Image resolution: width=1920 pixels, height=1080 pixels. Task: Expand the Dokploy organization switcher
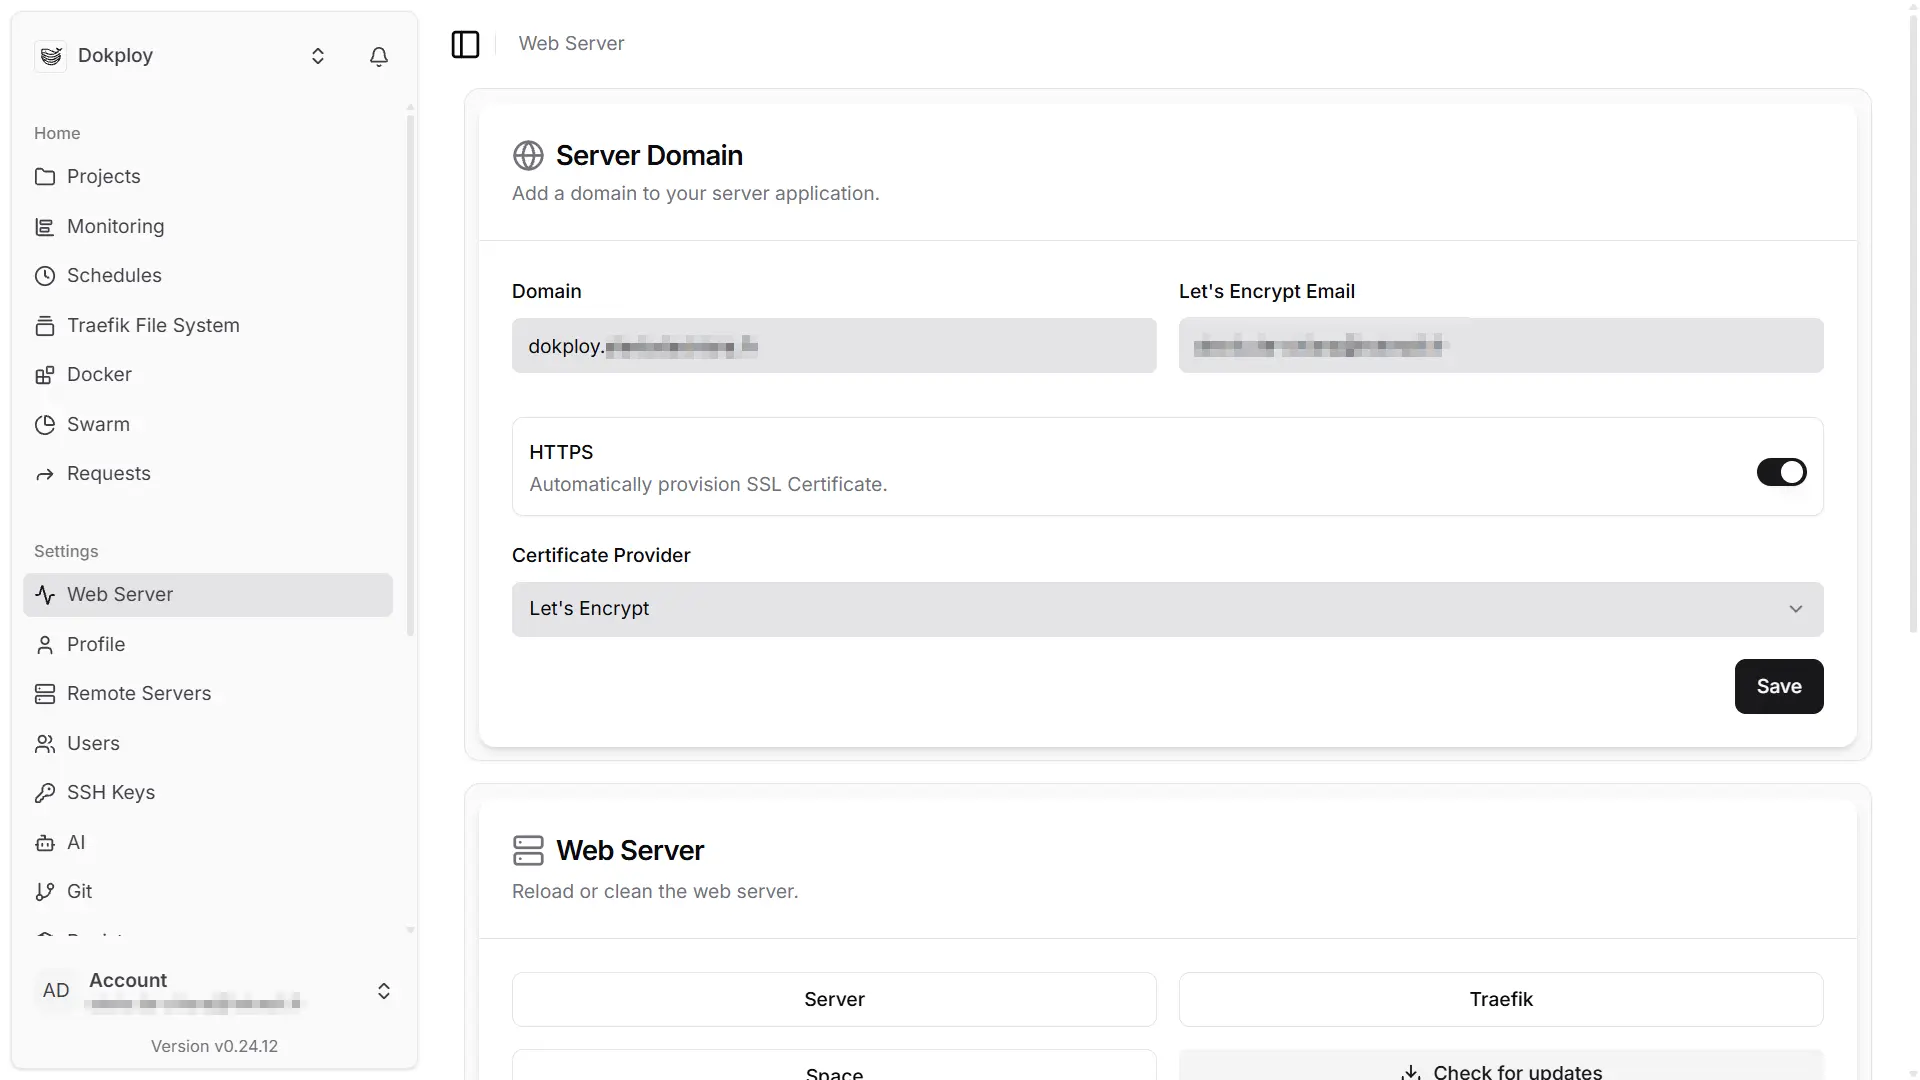(318, 57)
